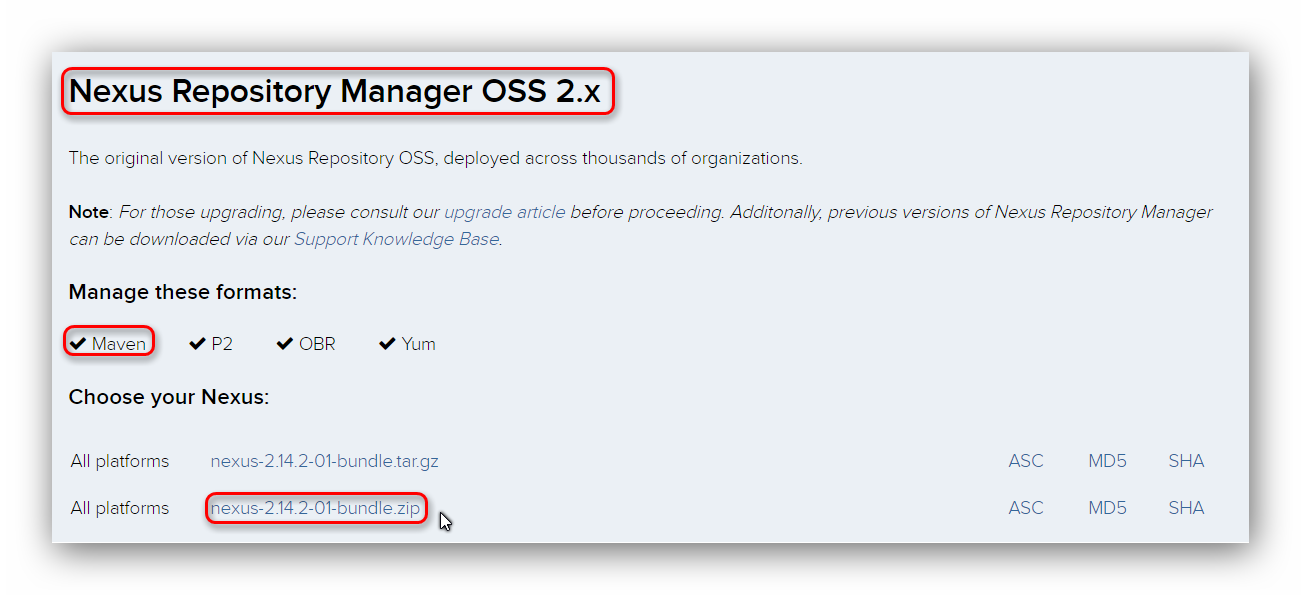Click the Manage these formats heading
Screen dimensions: 1301x595
183,292
